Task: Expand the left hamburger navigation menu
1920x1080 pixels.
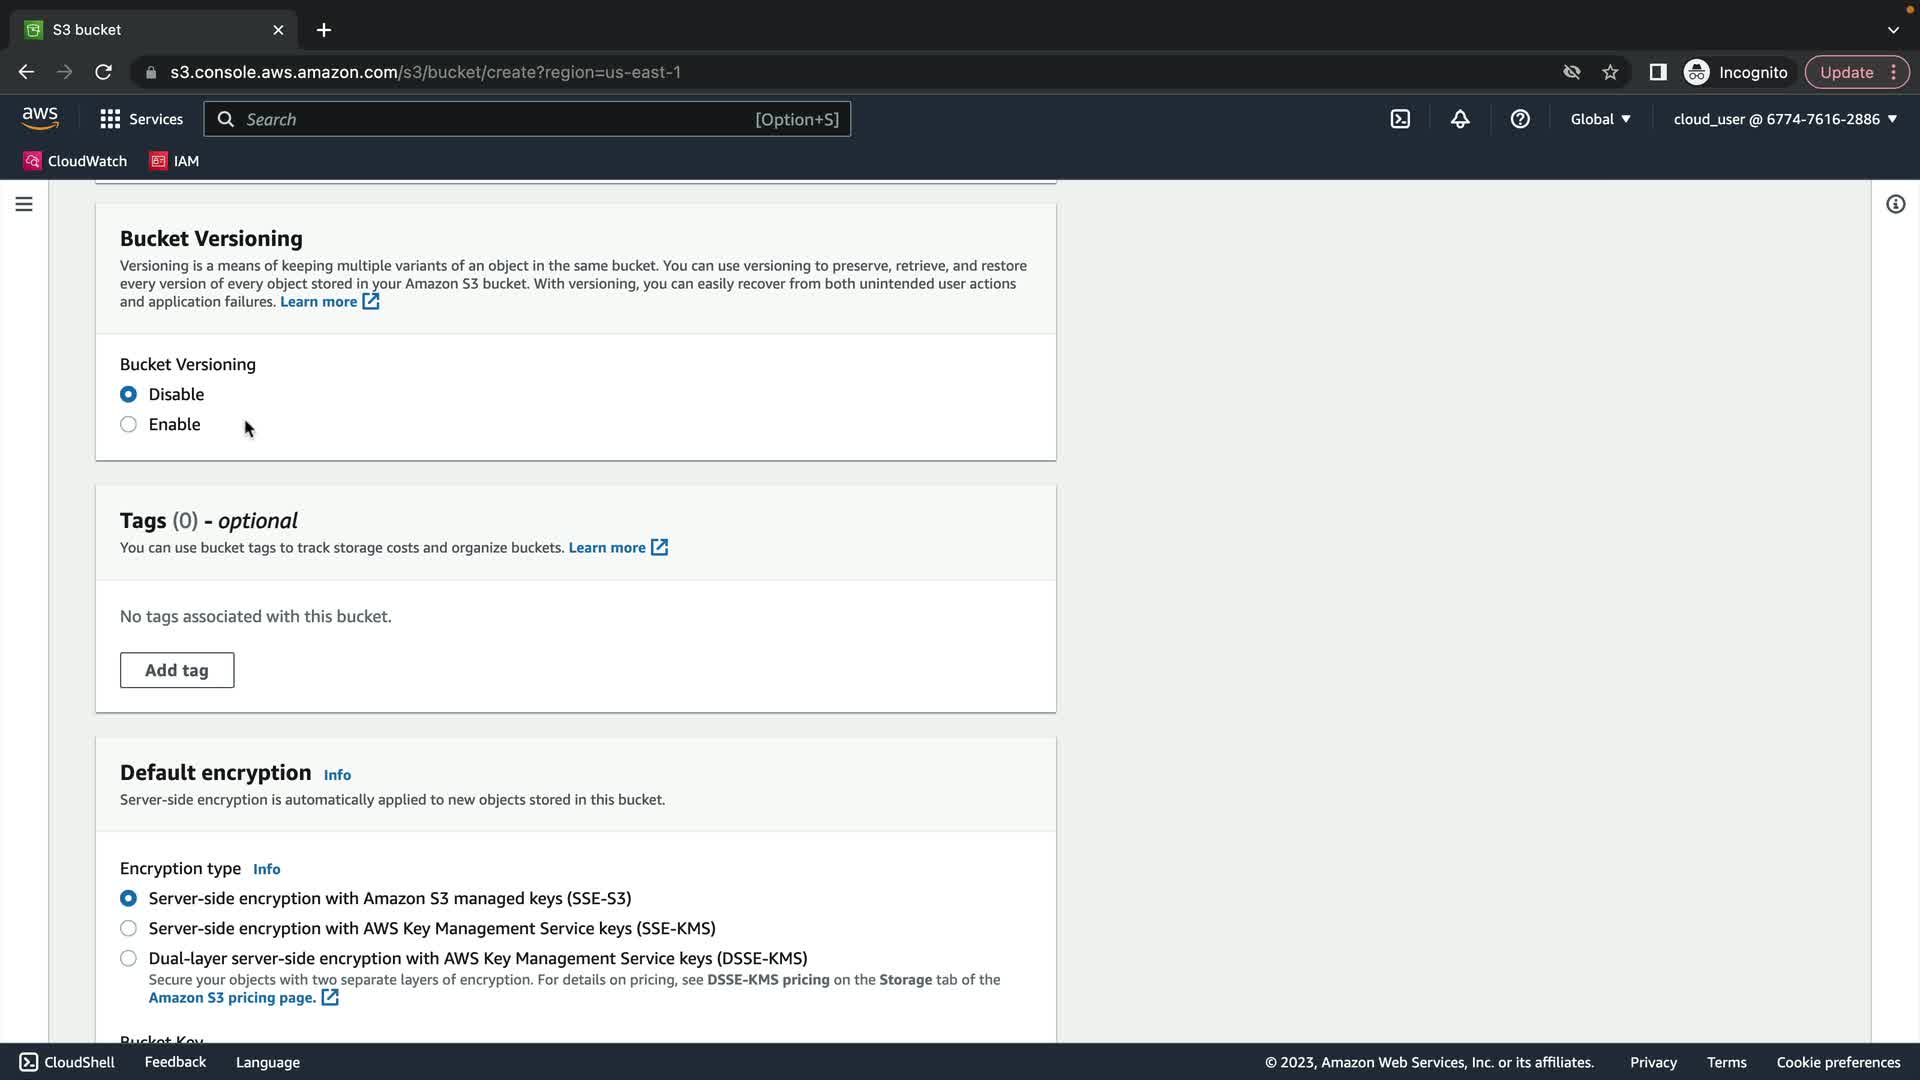Action: tap(24, 204)
